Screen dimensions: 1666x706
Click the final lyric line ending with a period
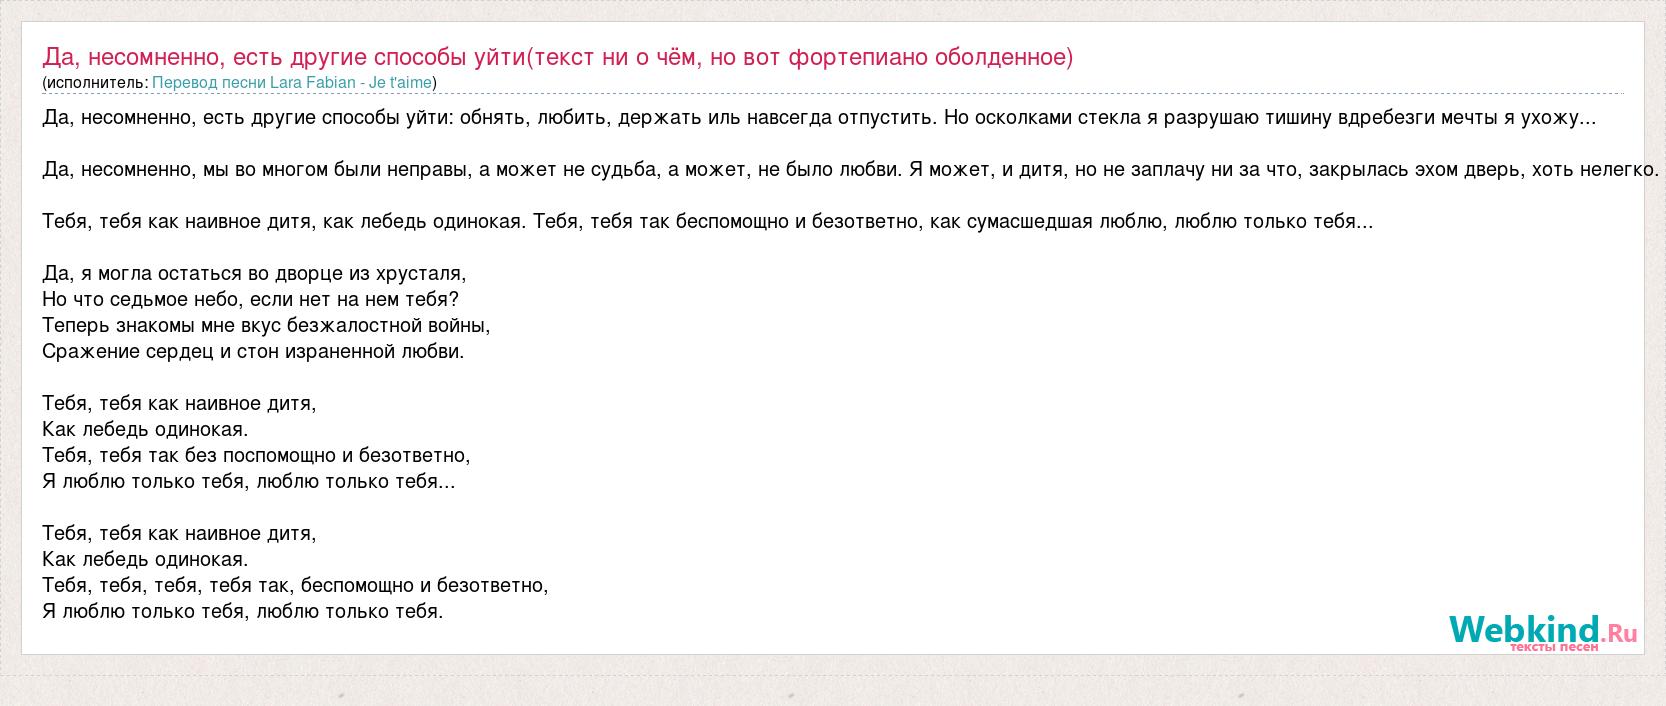click(x=242, y=611)
